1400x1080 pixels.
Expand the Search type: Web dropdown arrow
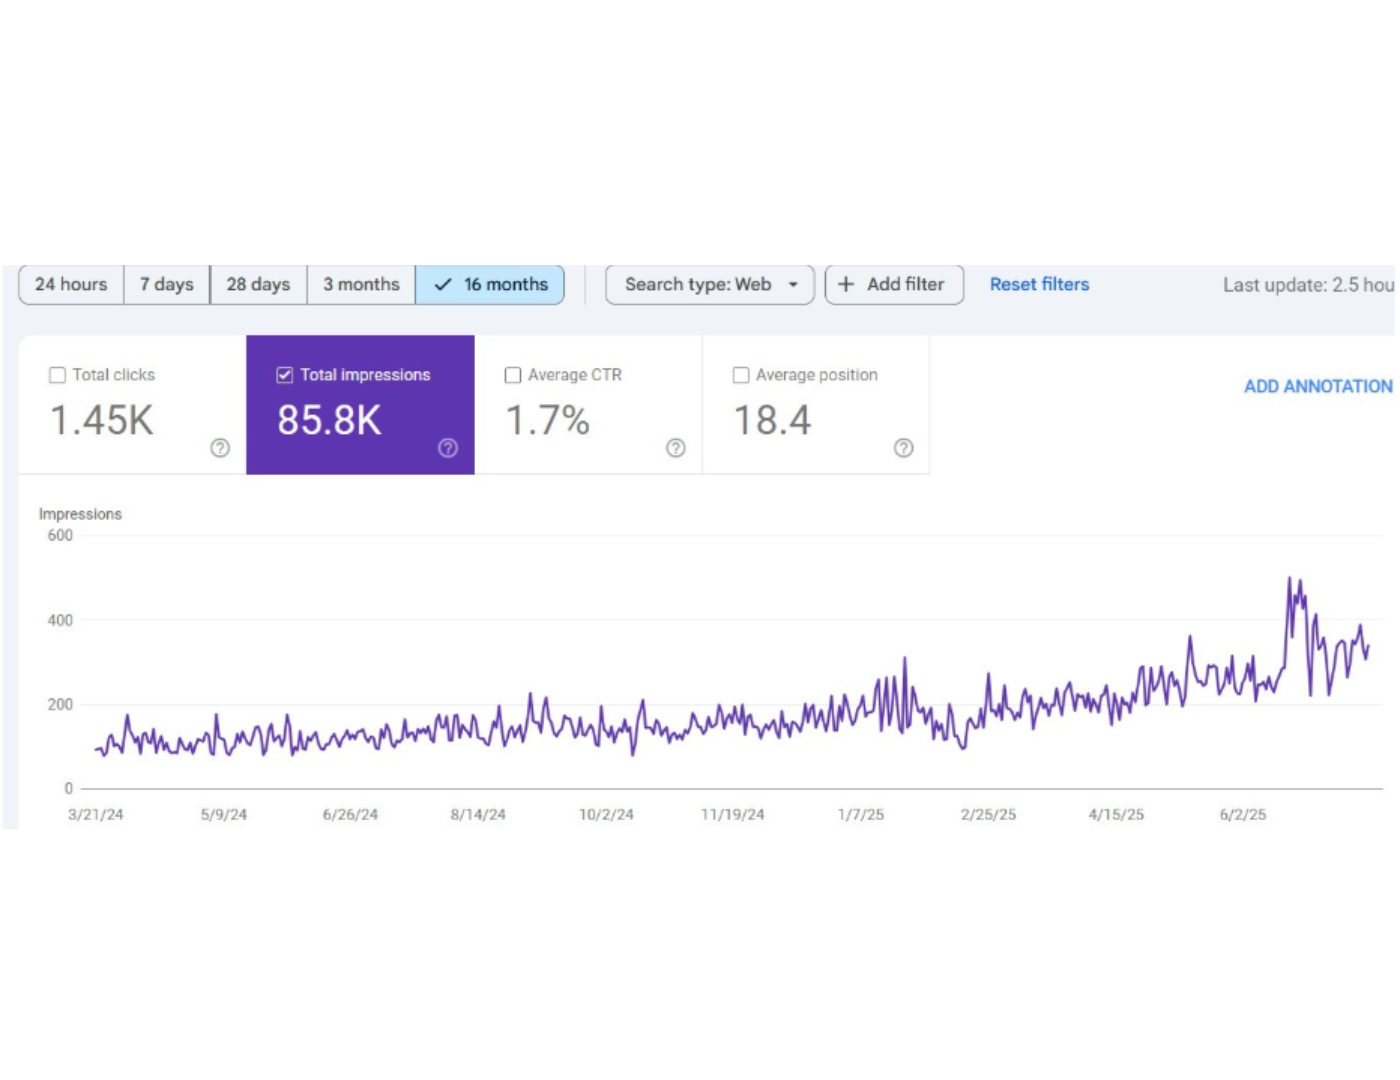coord(793,285)
